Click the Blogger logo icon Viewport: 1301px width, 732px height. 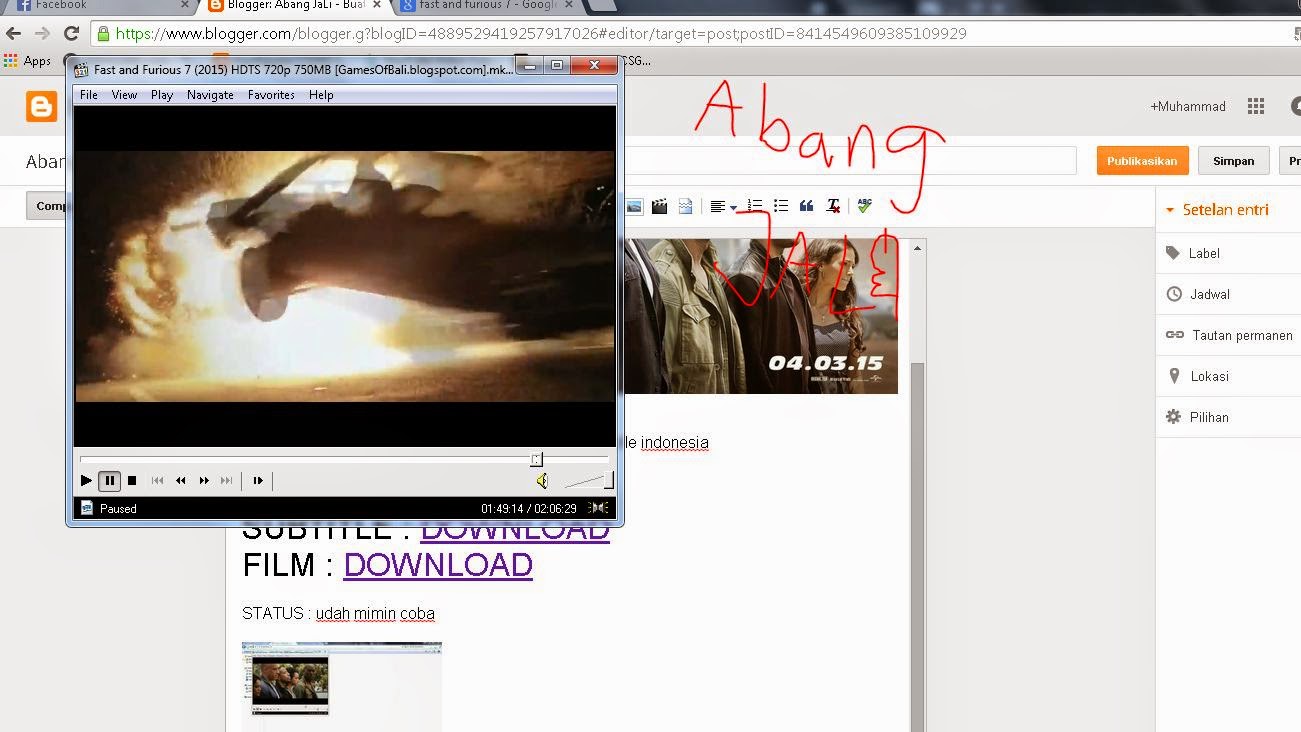[42, 107]
